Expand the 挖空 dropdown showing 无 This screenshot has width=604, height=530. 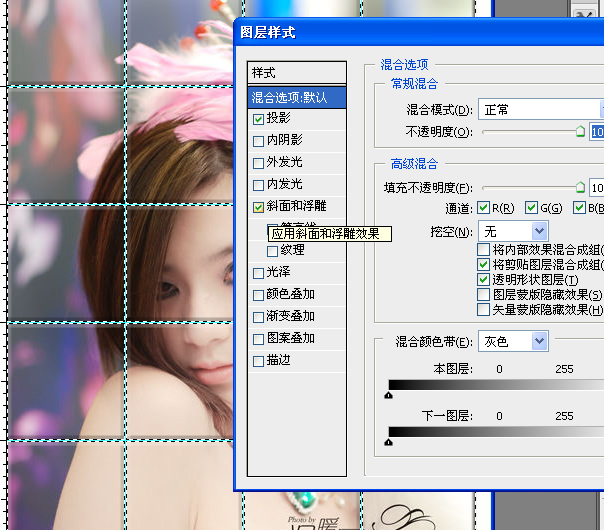[x=513, y=231]
